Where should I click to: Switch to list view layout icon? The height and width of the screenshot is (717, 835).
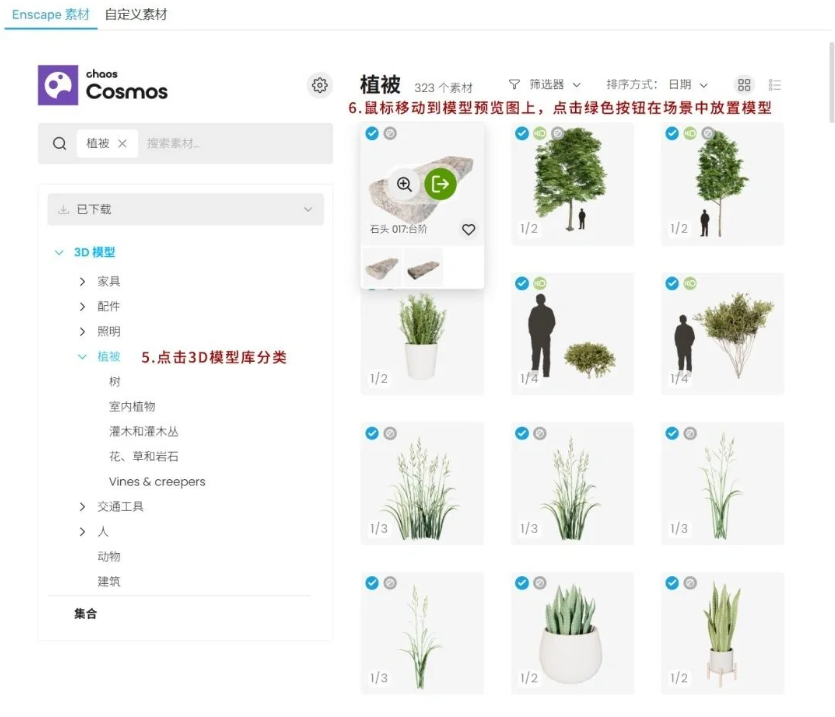775,85
